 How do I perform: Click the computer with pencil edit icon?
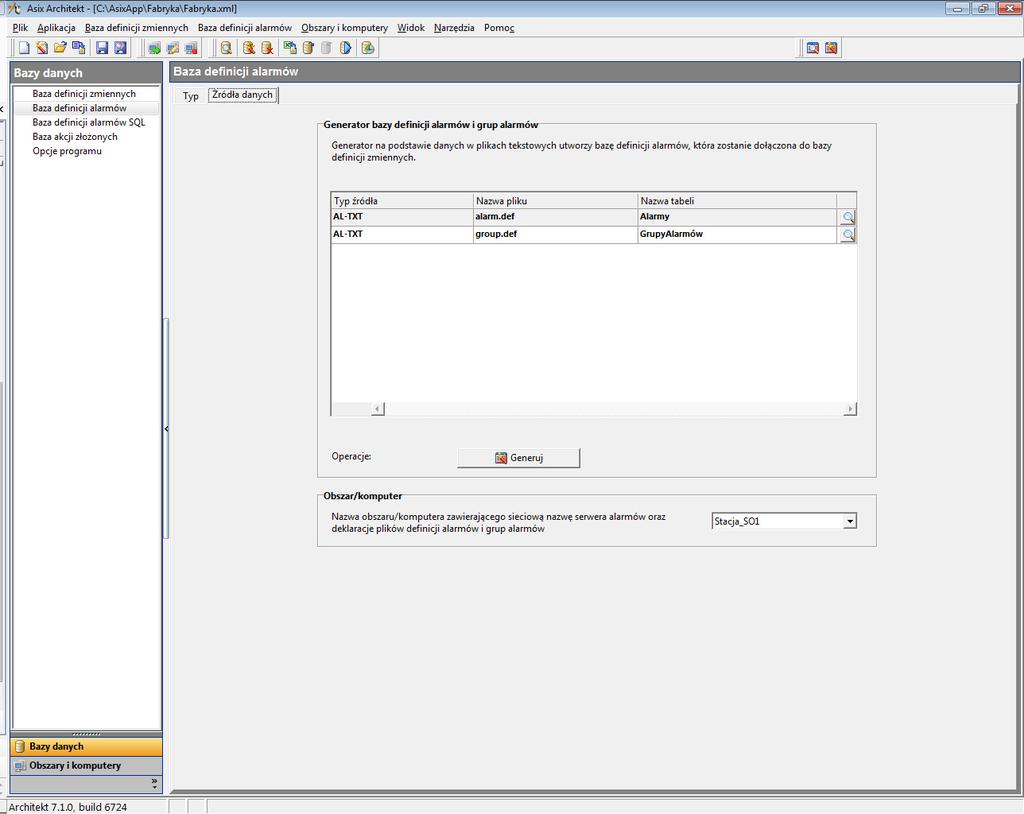172,48
